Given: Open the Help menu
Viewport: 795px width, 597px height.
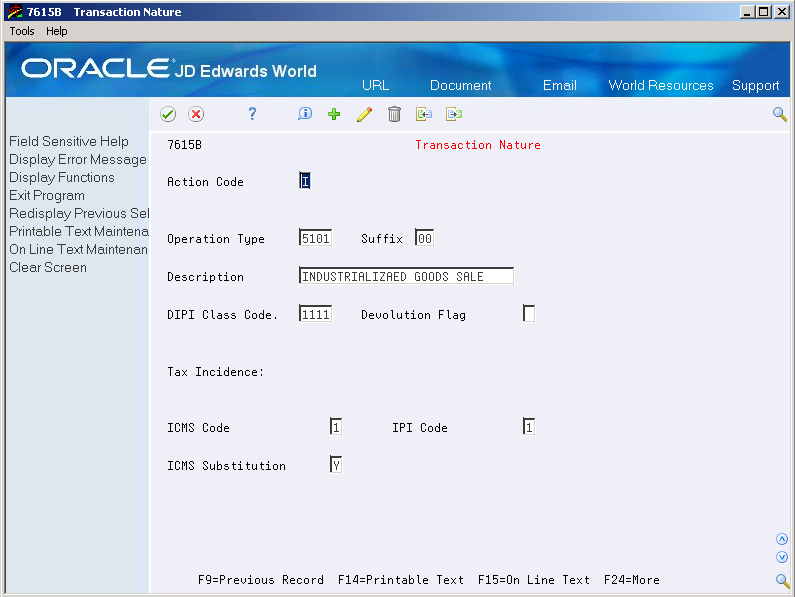Looking at the screenshot, I should coord(56,31).
